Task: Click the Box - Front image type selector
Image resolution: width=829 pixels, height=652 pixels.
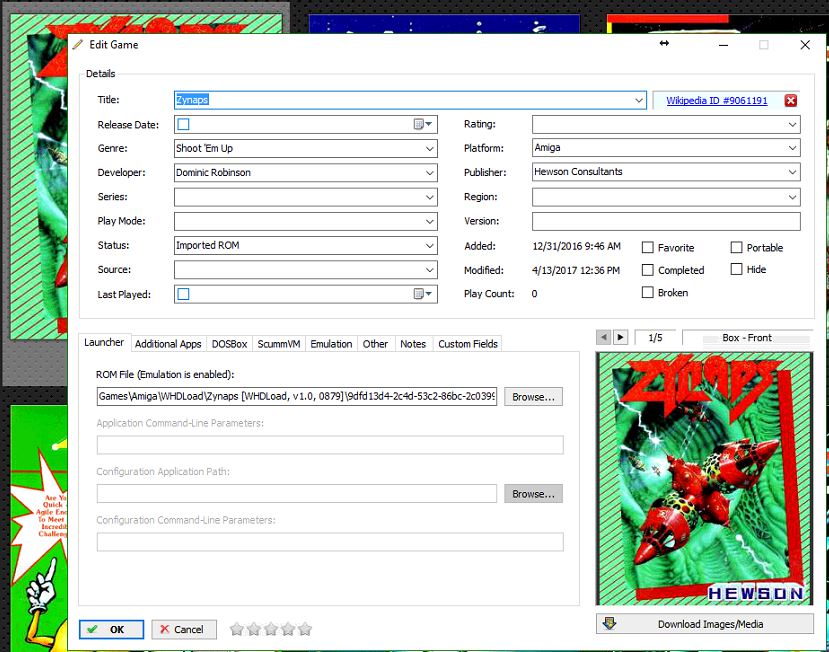Action: pyautogui.click(x=747, y=337)
